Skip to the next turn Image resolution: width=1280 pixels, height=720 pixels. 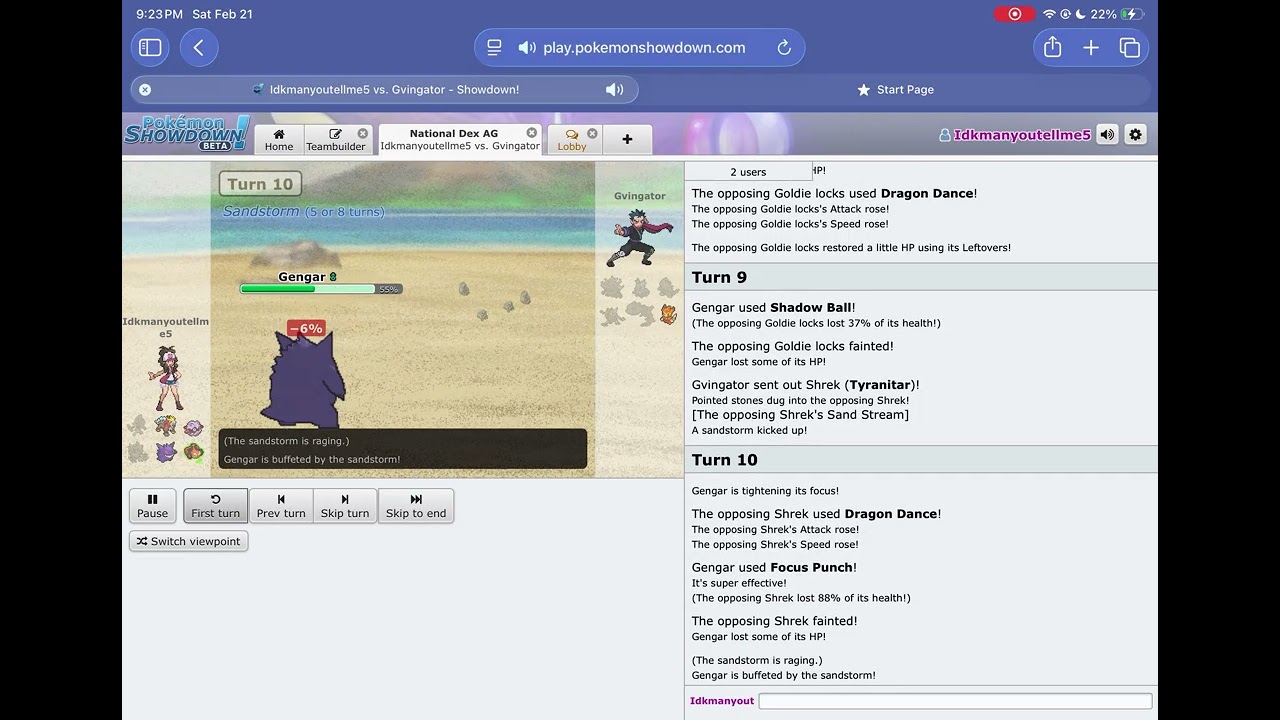(x=345, y=506)
